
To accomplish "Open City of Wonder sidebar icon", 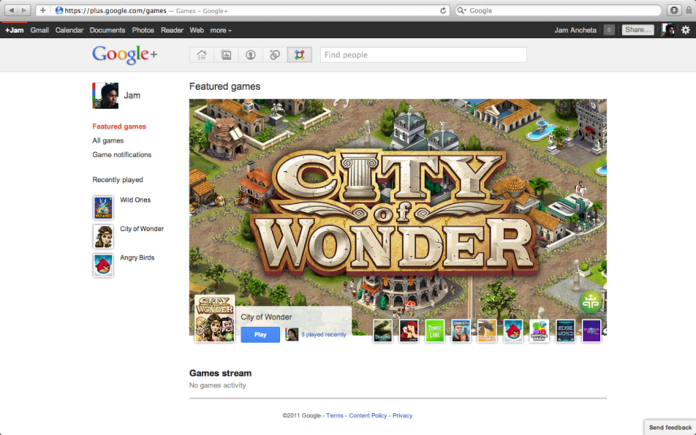I will (103, 236).
